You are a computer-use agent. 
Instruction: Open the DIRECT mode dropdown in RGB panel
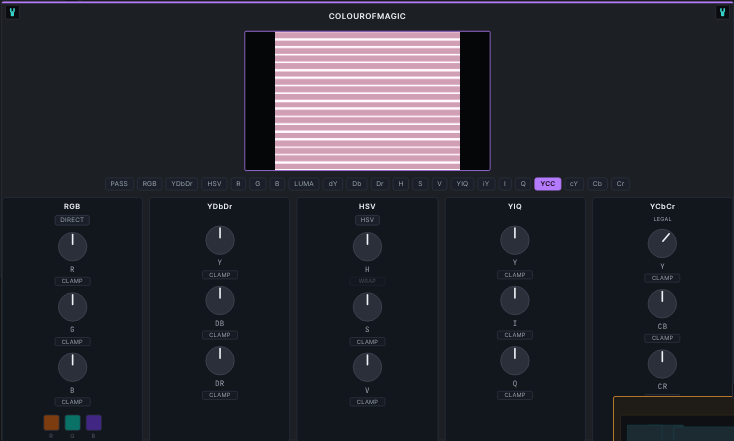pos(72,220)
